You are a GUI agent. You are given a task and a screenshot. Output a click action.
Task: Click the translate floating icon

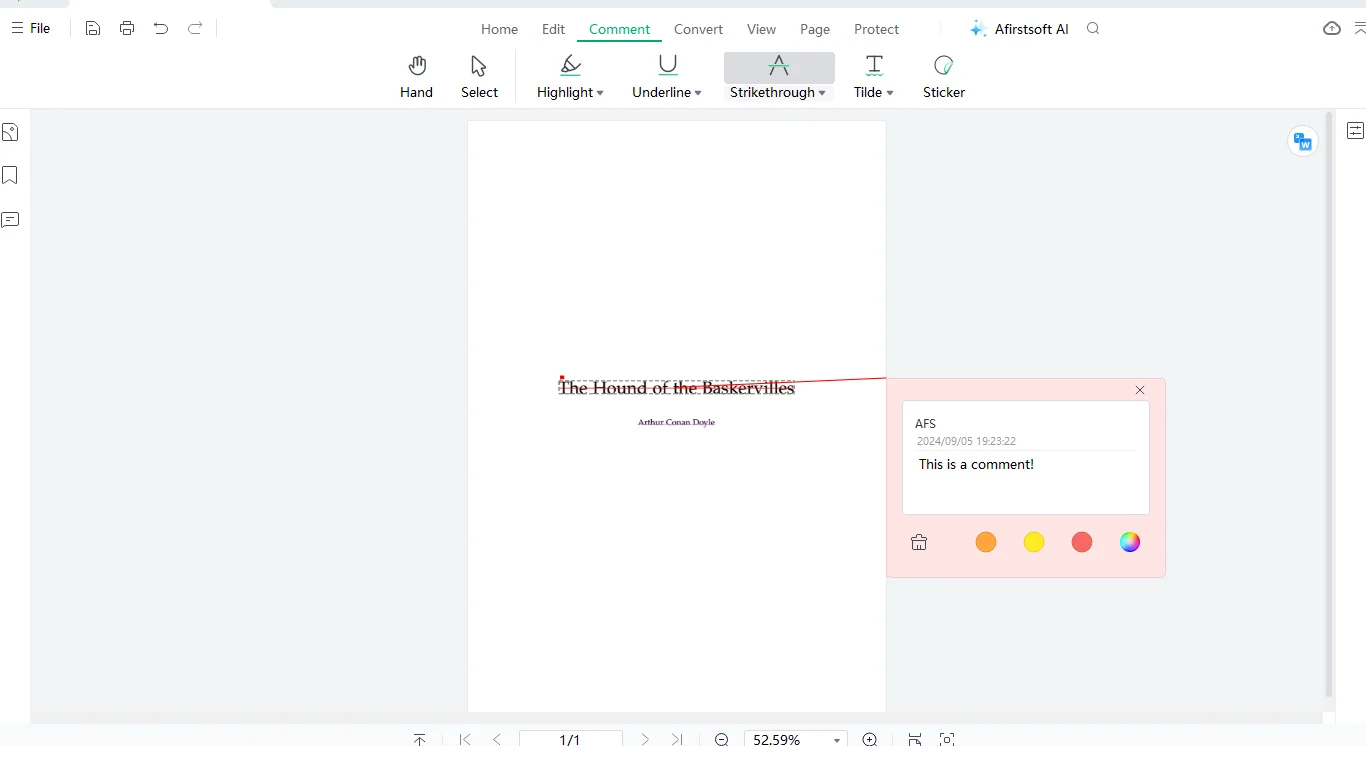(x=1302, y=142)
